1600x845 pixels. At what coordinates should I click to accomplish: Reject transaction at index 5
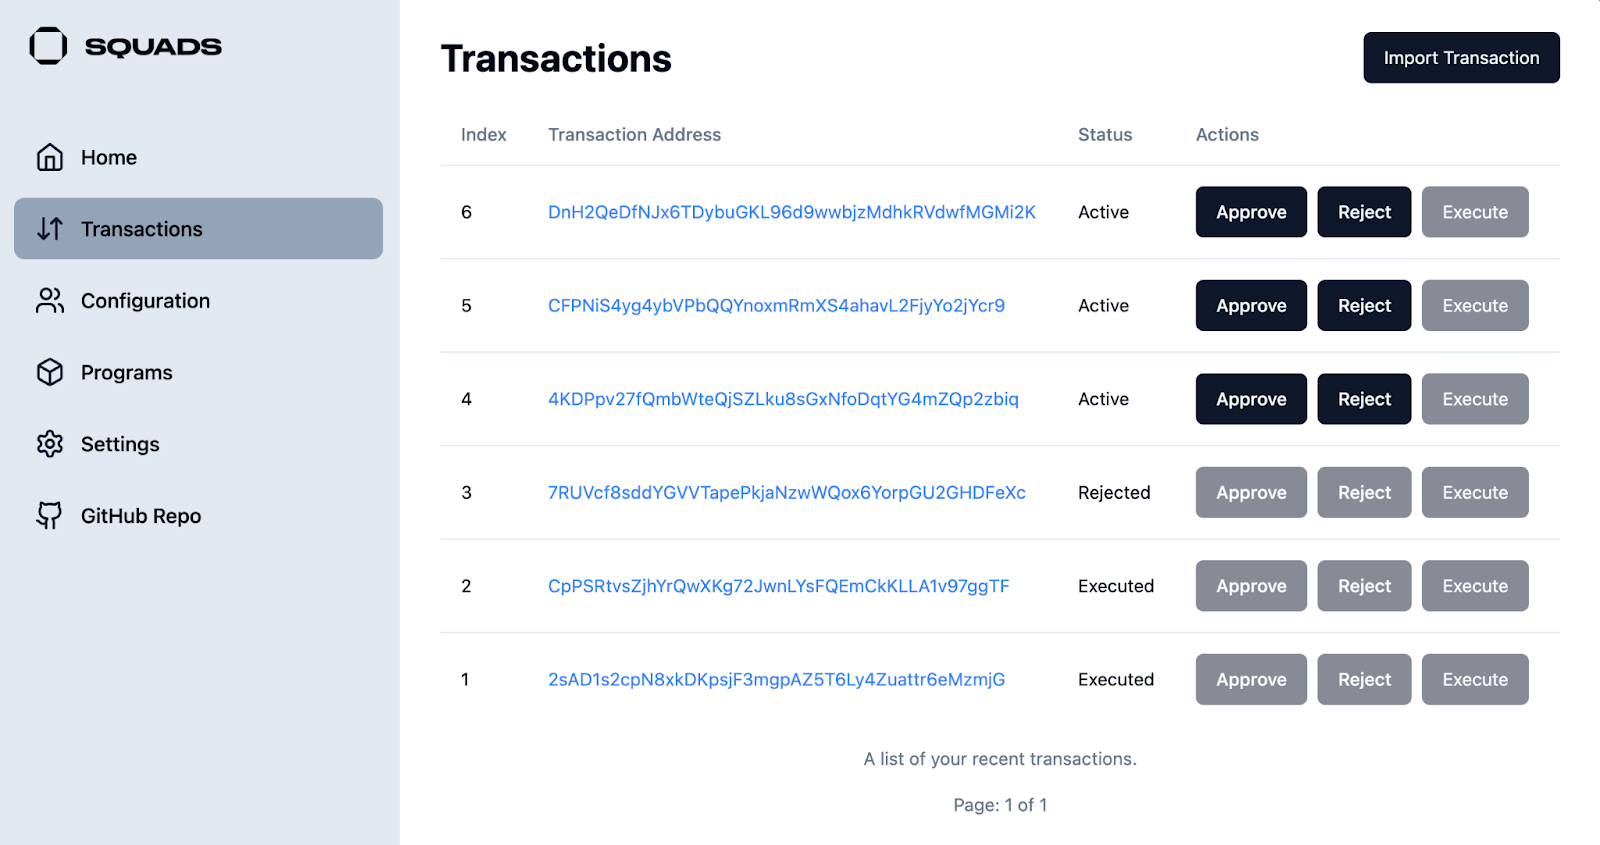point(1363,305)
